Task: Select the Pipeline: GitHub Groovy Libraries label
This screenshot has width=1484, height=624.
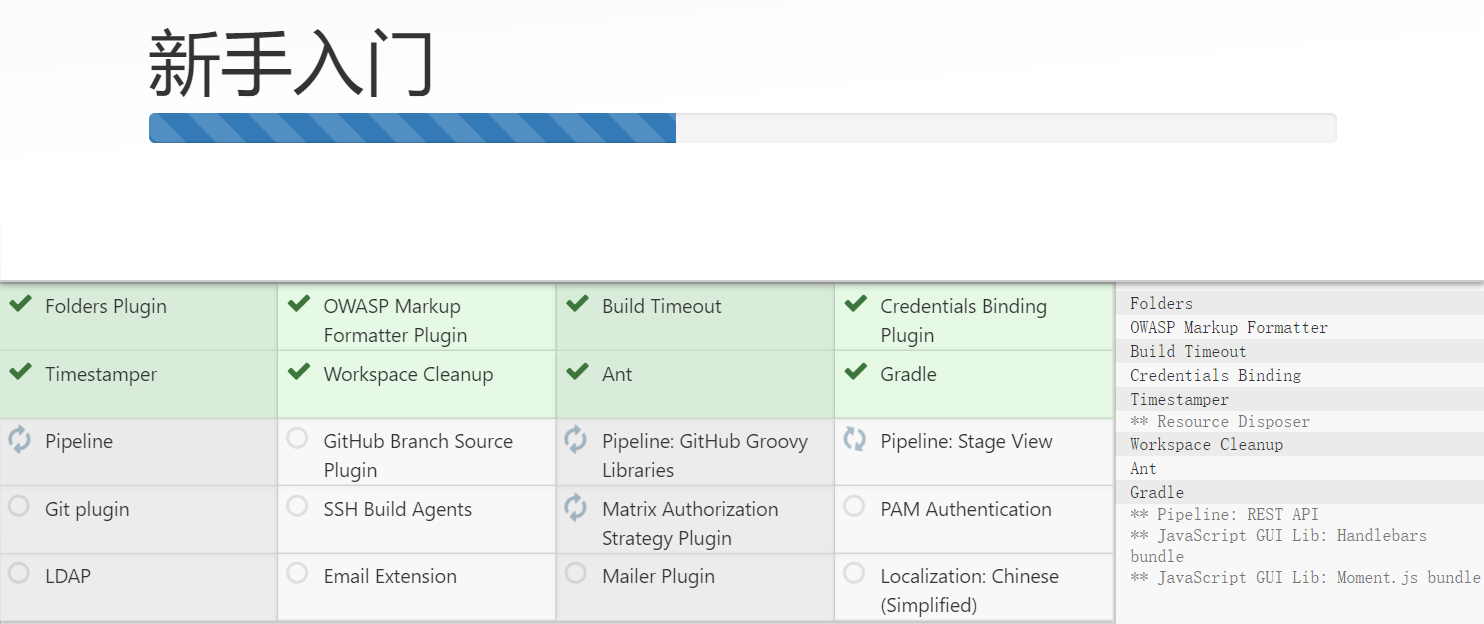Action: click(705, 455)
